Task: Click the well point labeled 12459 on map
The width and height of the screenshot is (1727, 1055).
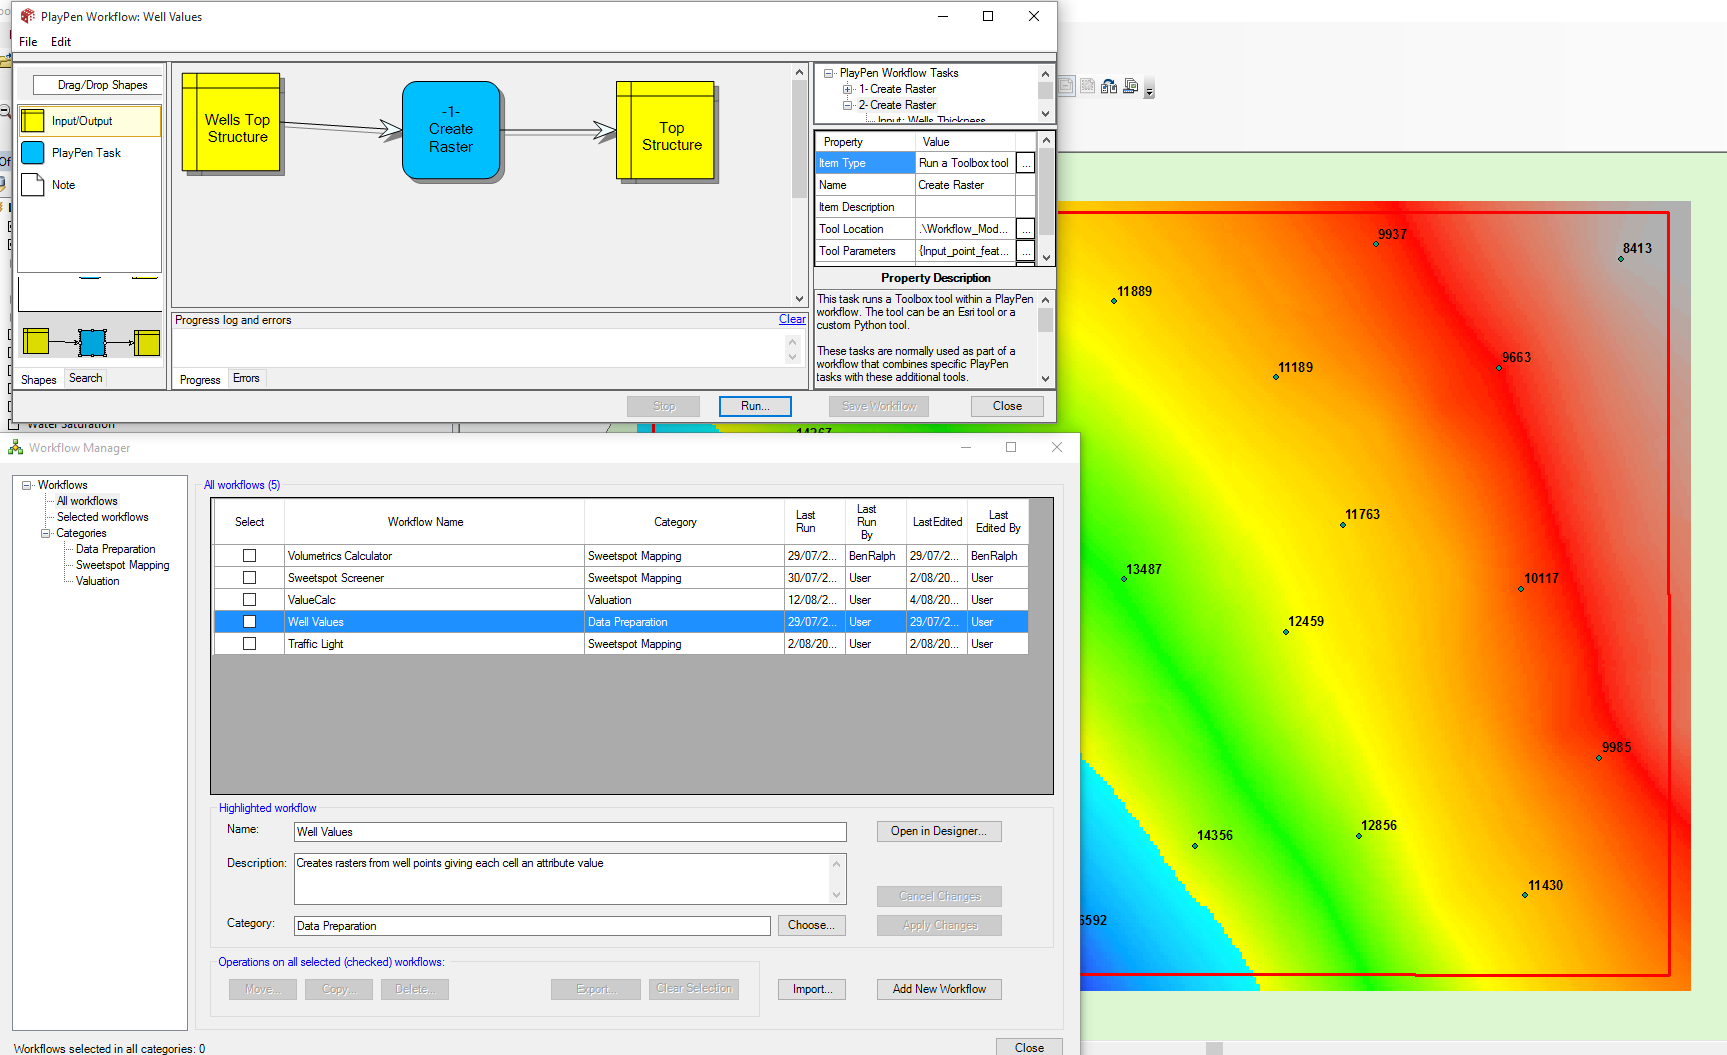Action: point(1286,632)
